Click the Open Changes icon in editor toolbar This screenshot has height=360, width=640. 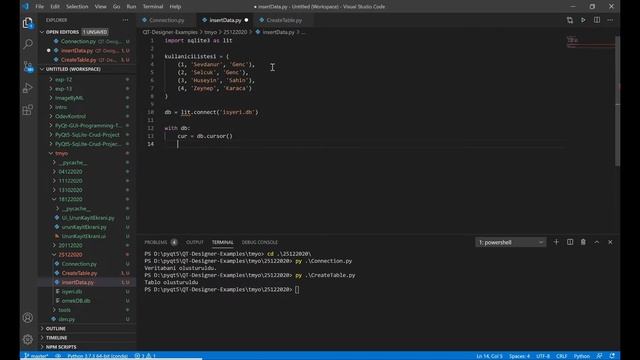point(570,20)
